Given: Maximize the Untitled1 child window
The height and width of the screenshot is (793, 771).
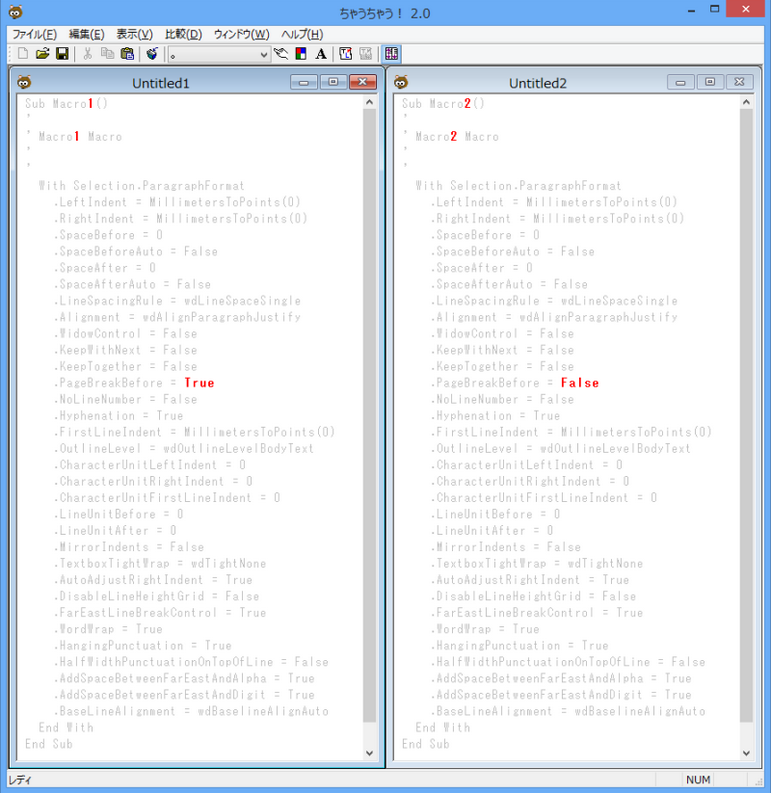Looking at the screenshot, I should tap(333, 82).
